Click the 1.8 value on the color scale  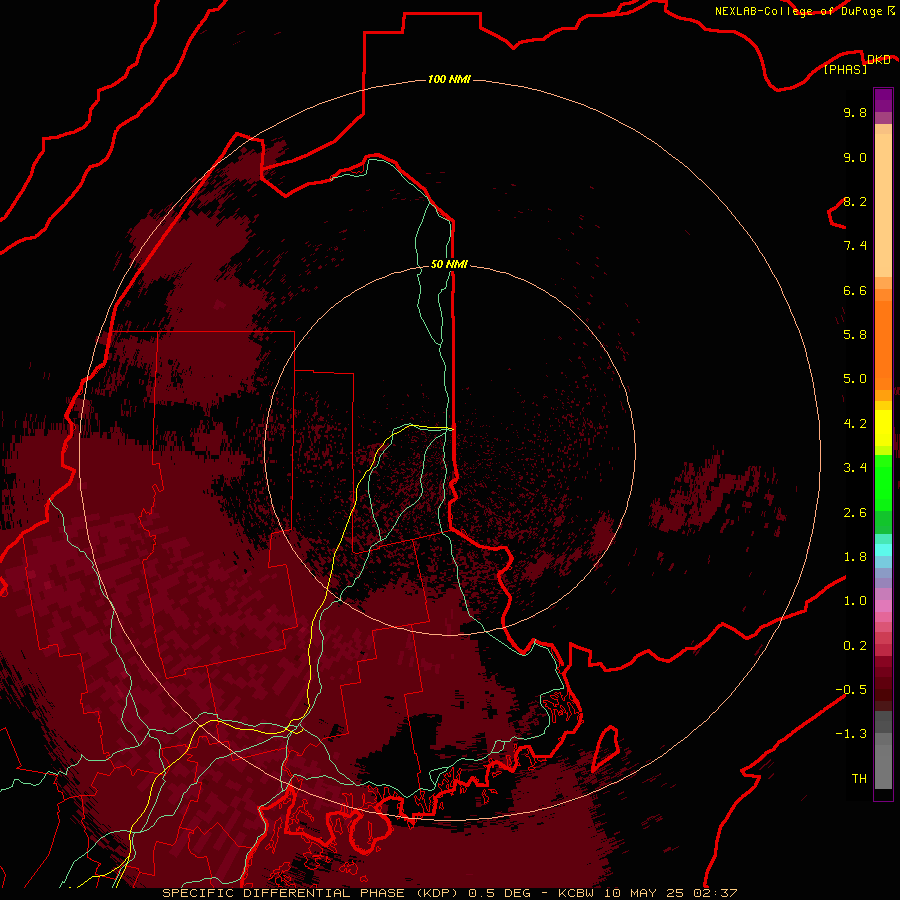[x=855, y=557]
